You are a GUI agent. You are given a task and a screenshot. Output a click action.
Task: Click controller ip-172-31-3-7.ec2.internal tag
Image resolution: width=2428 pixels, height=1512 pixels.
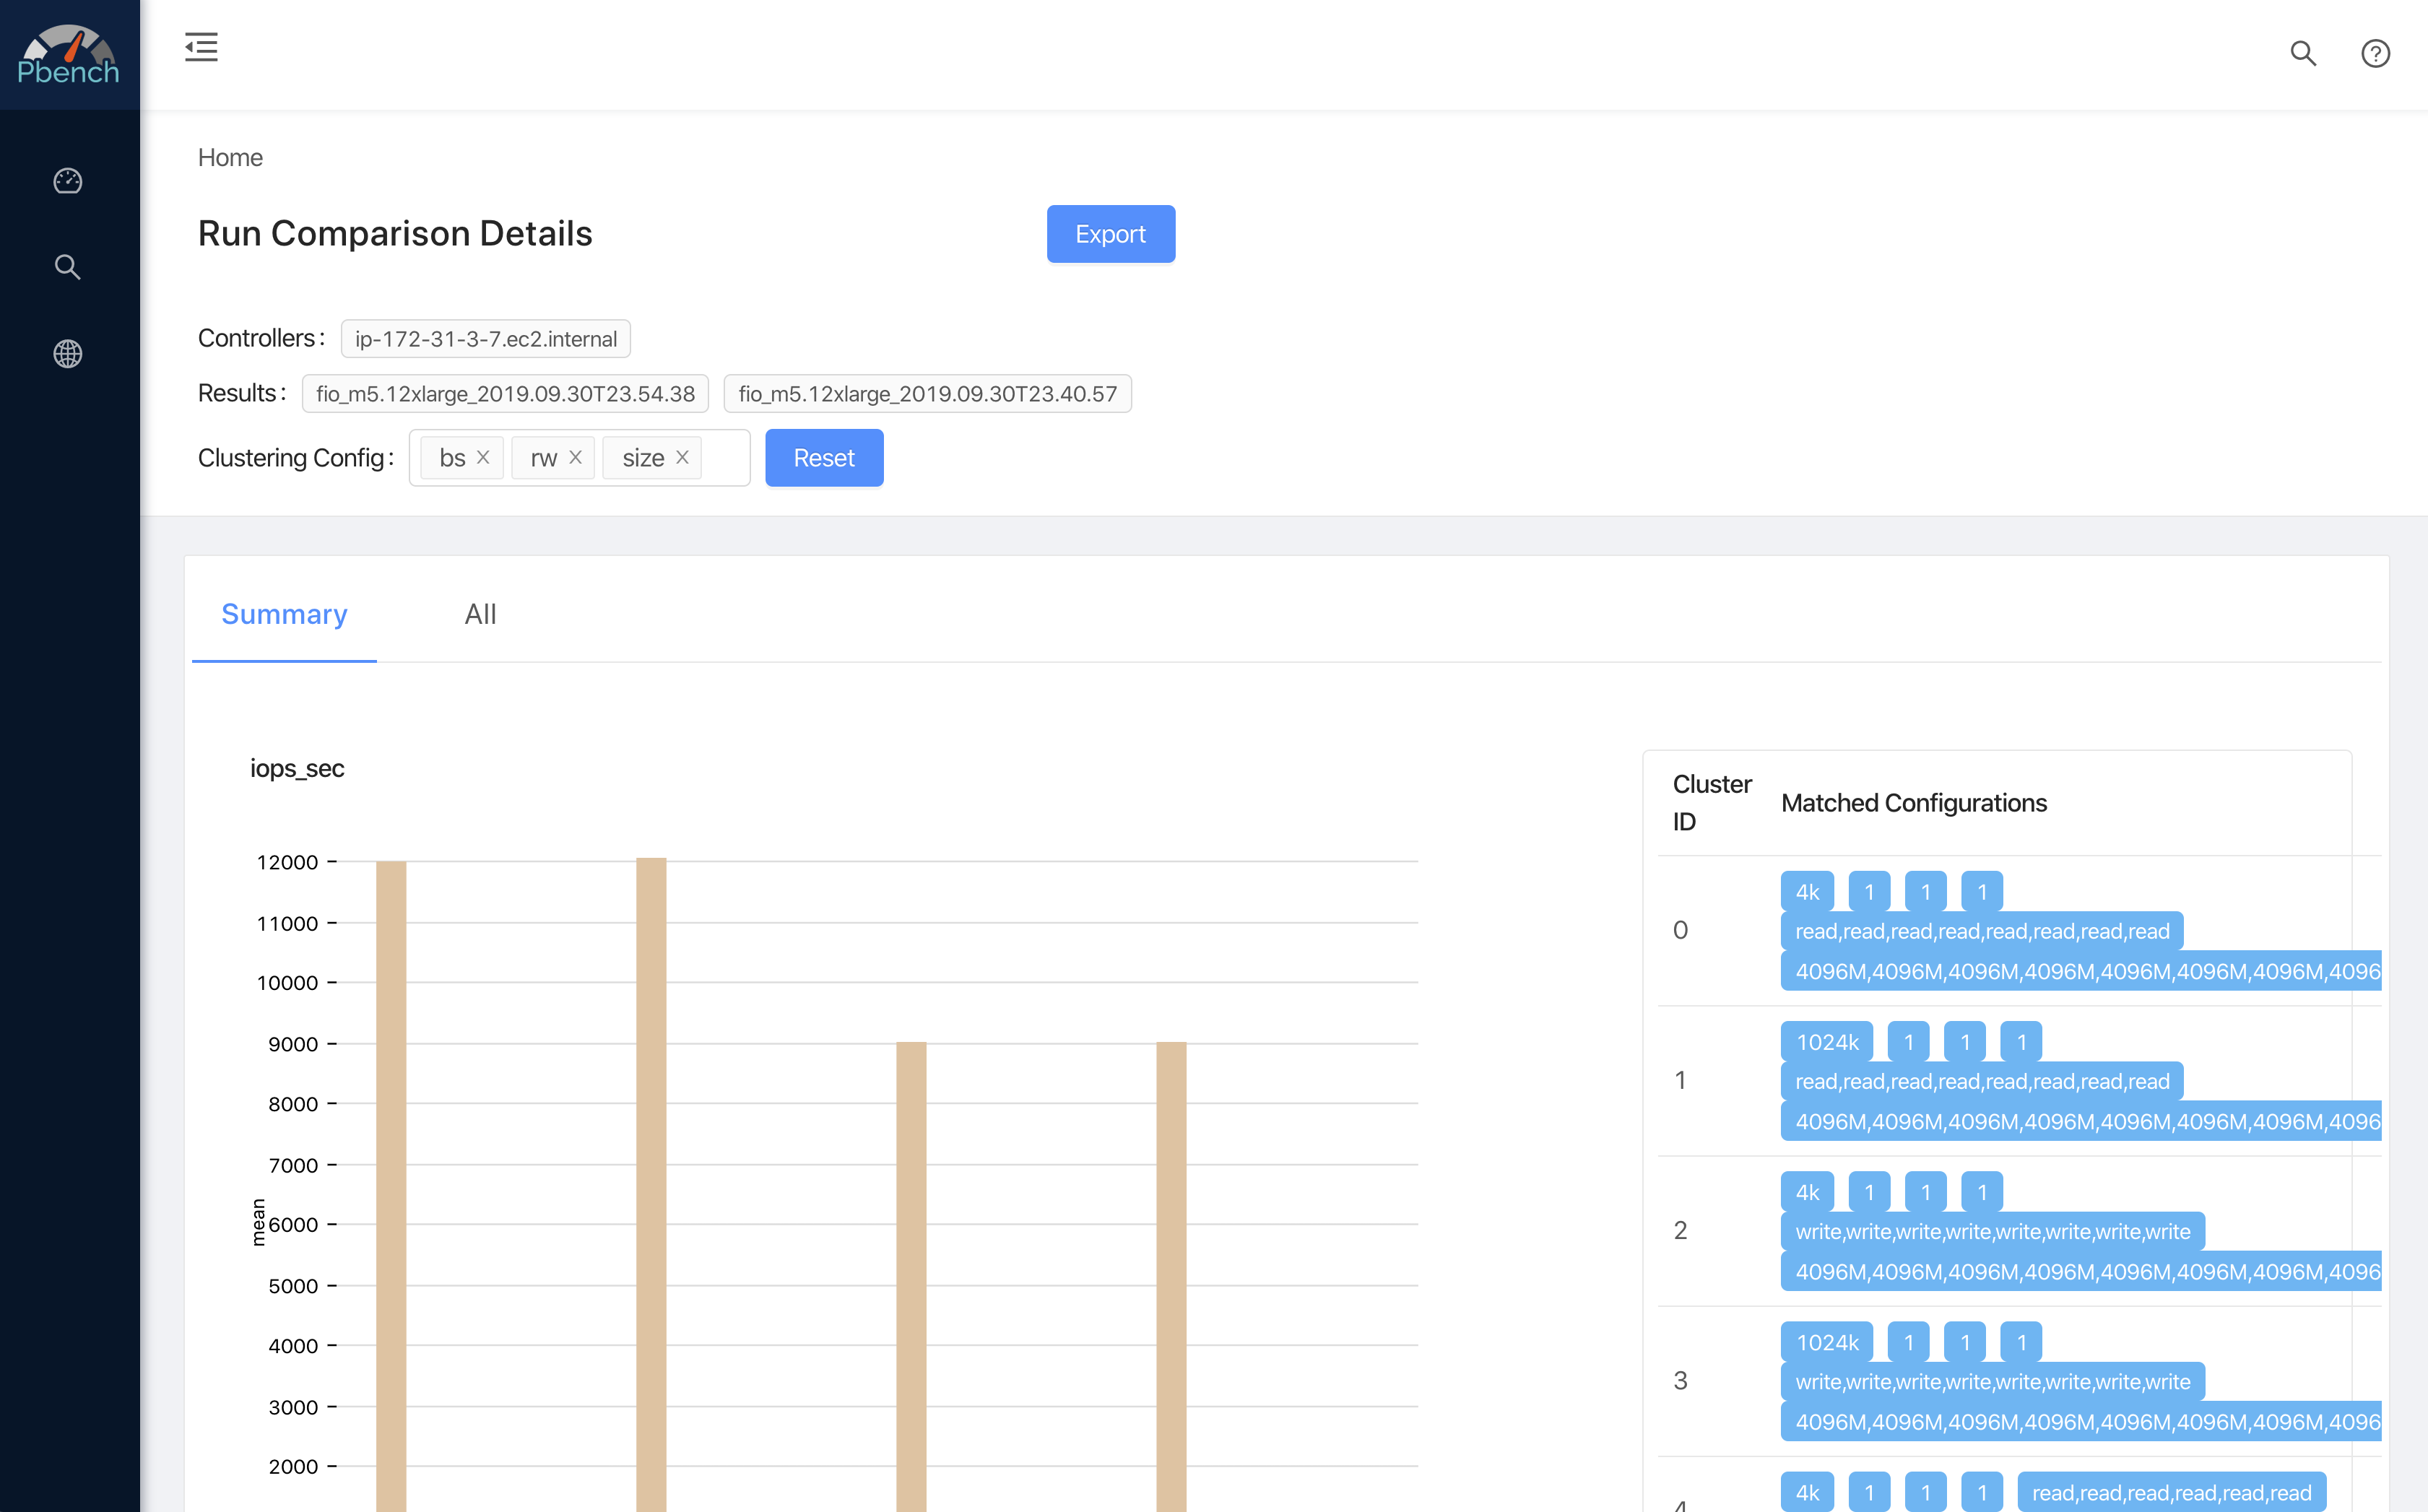[485, 338]
